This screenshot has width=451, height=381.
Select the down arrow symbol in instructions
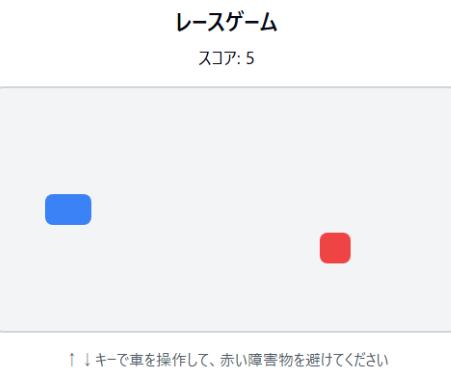87,360
